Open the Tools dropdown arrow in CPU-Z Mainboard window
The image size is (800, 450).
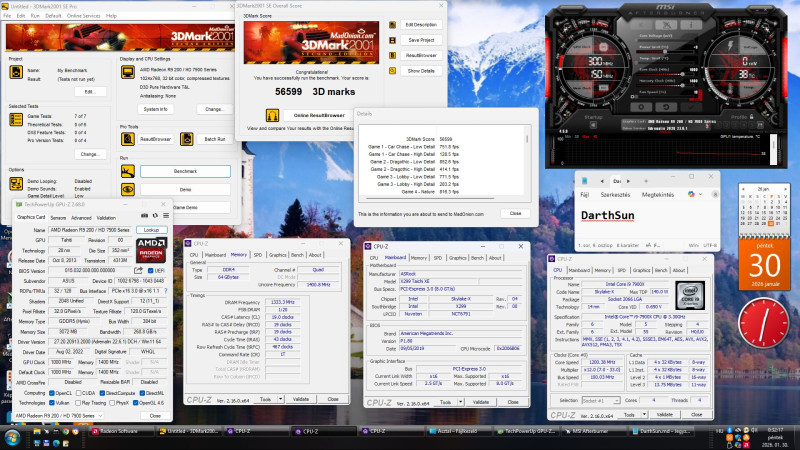[x=460, y=402]
